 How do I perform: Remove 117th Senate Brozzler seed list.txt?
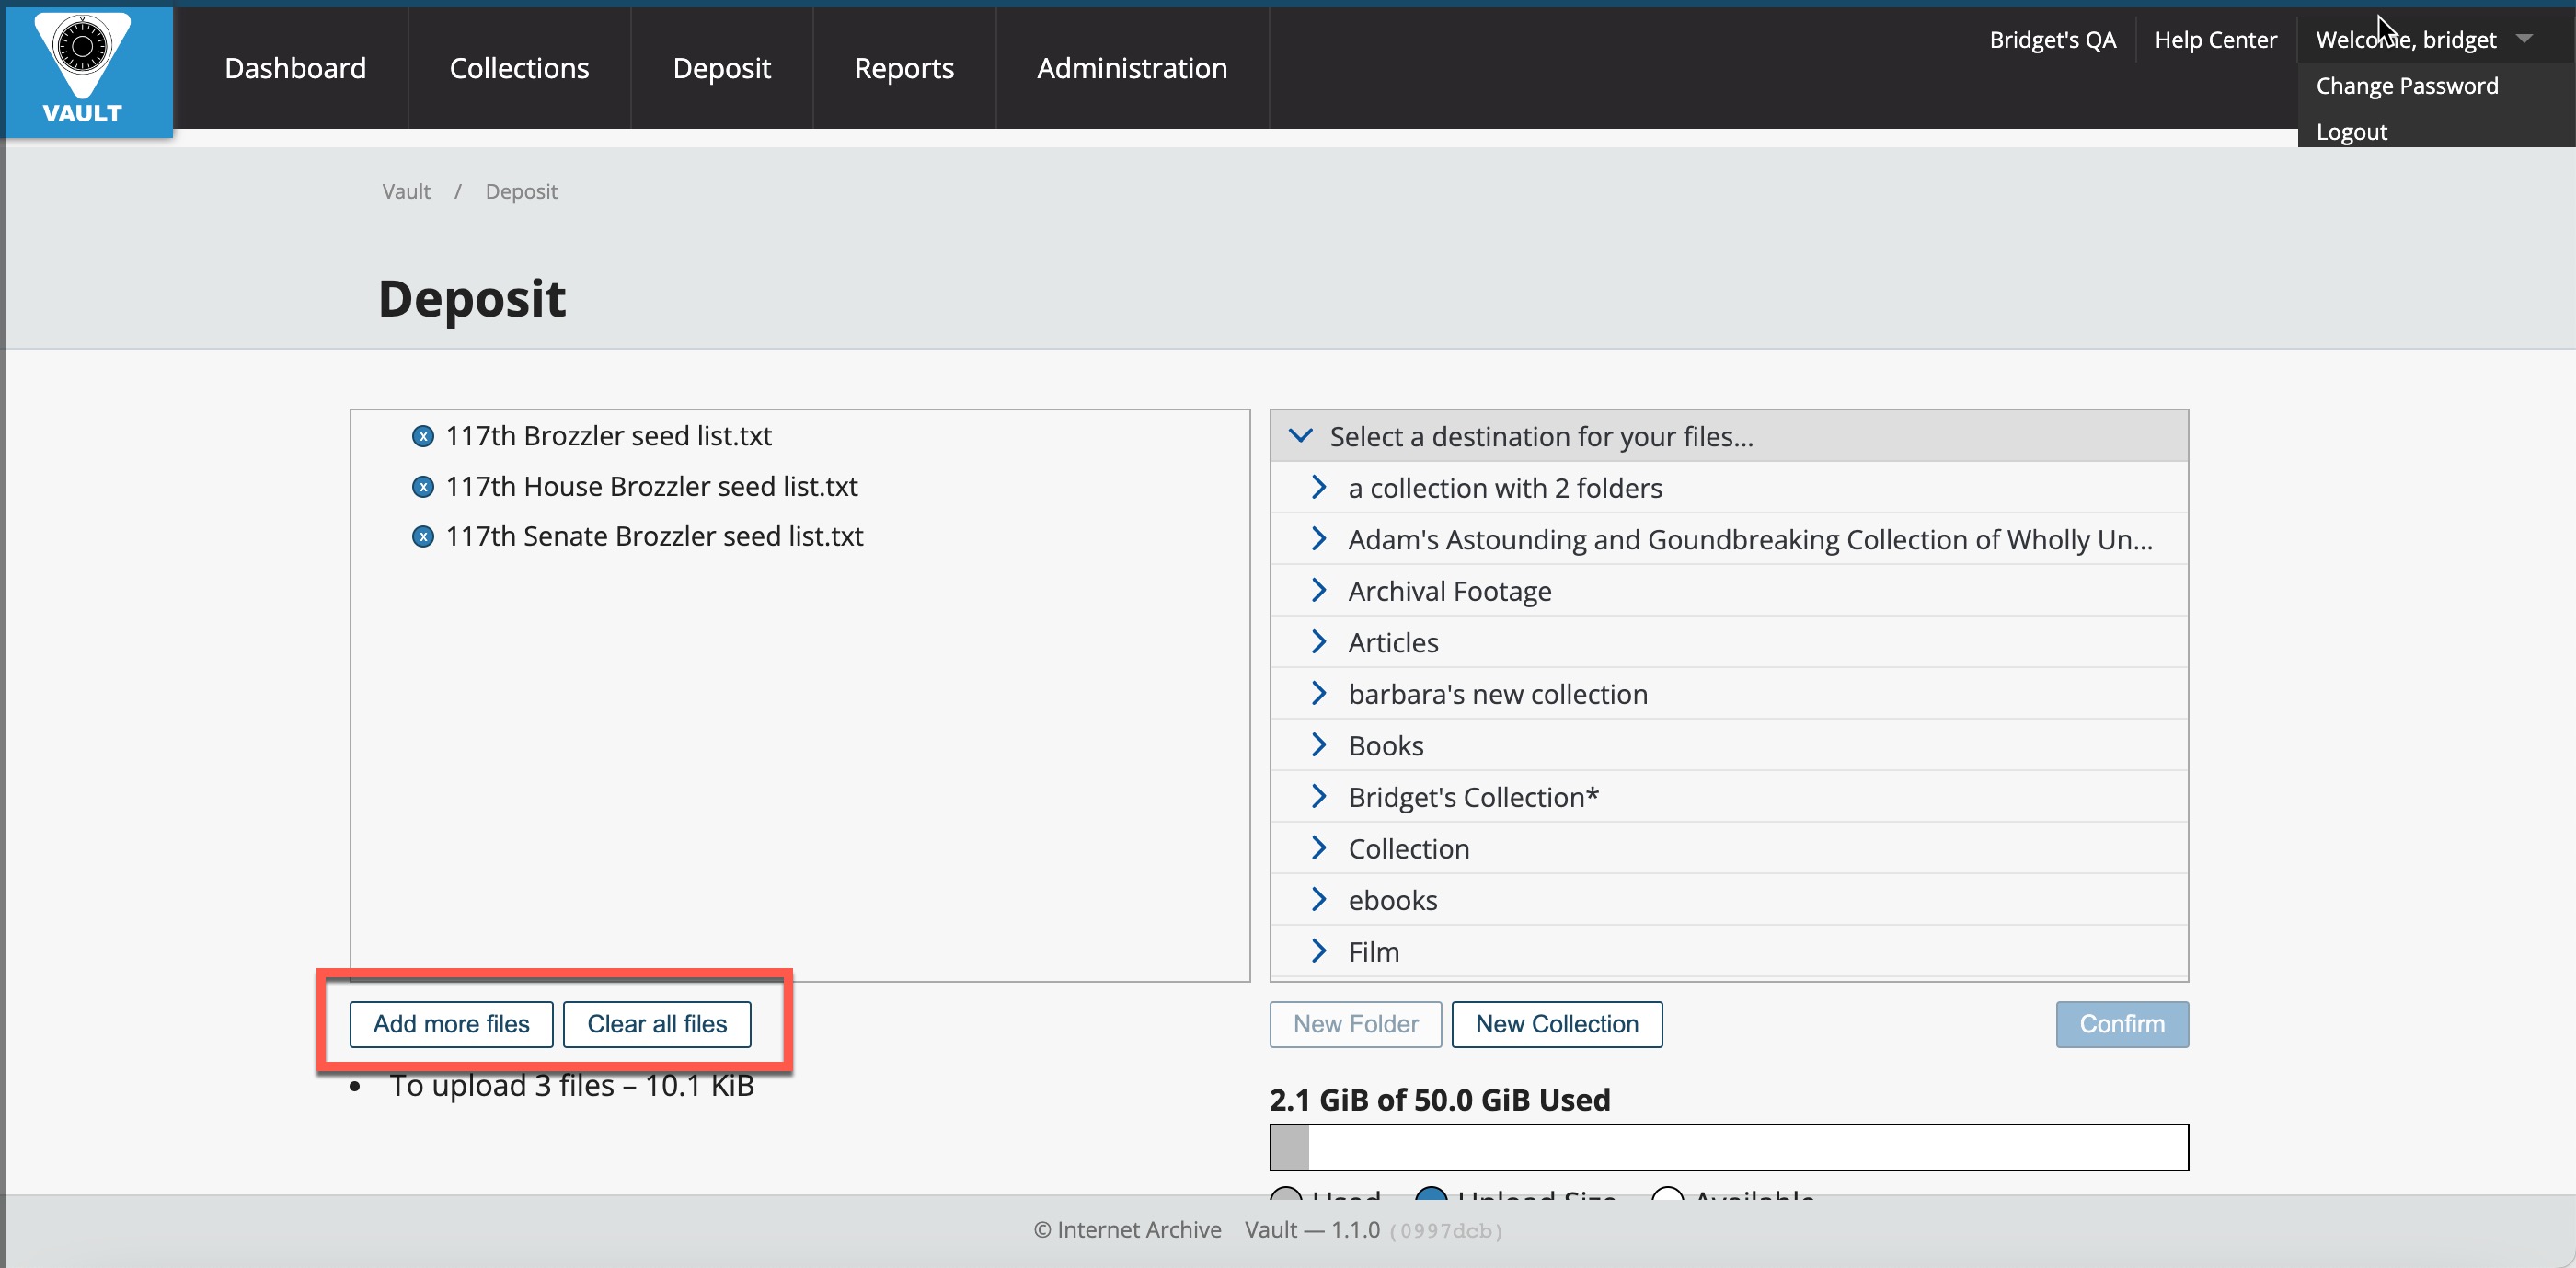(423, 537)
